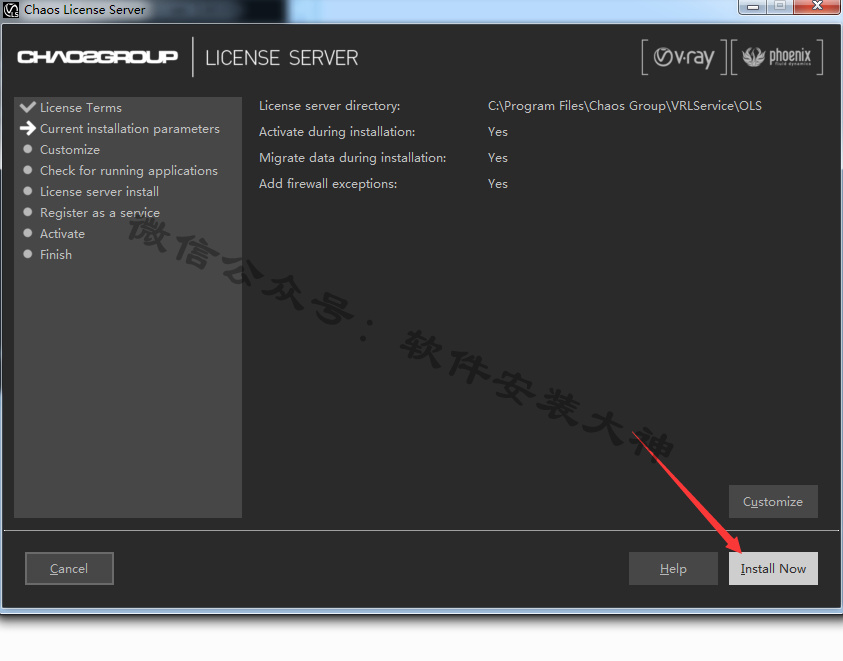Click the V-Ray logo icon
This screenshot has width=843, height=661.
pos(684,57)
